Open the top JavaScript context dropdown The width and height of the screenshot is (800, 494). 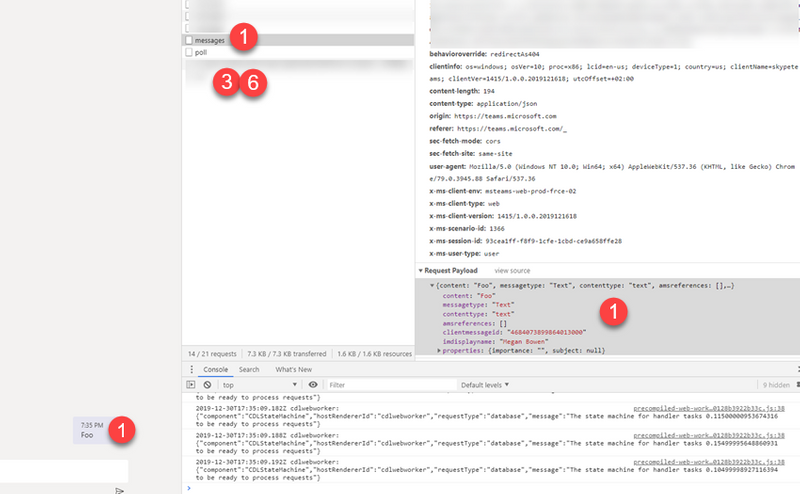(260, 384)
